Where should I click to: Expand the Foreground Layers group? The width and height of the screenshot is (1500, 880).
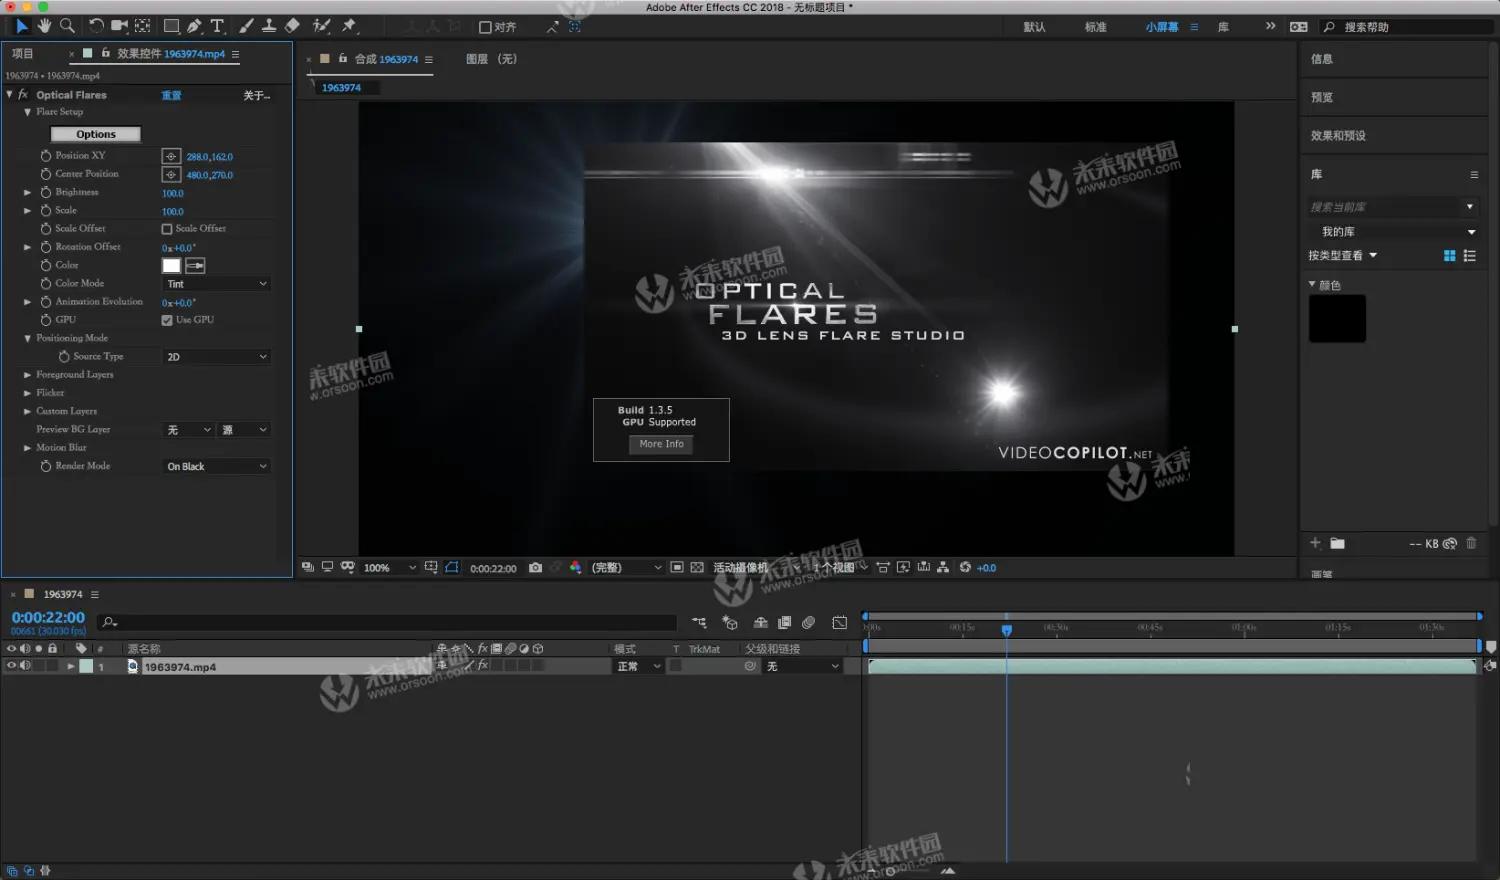pos(28,375)
